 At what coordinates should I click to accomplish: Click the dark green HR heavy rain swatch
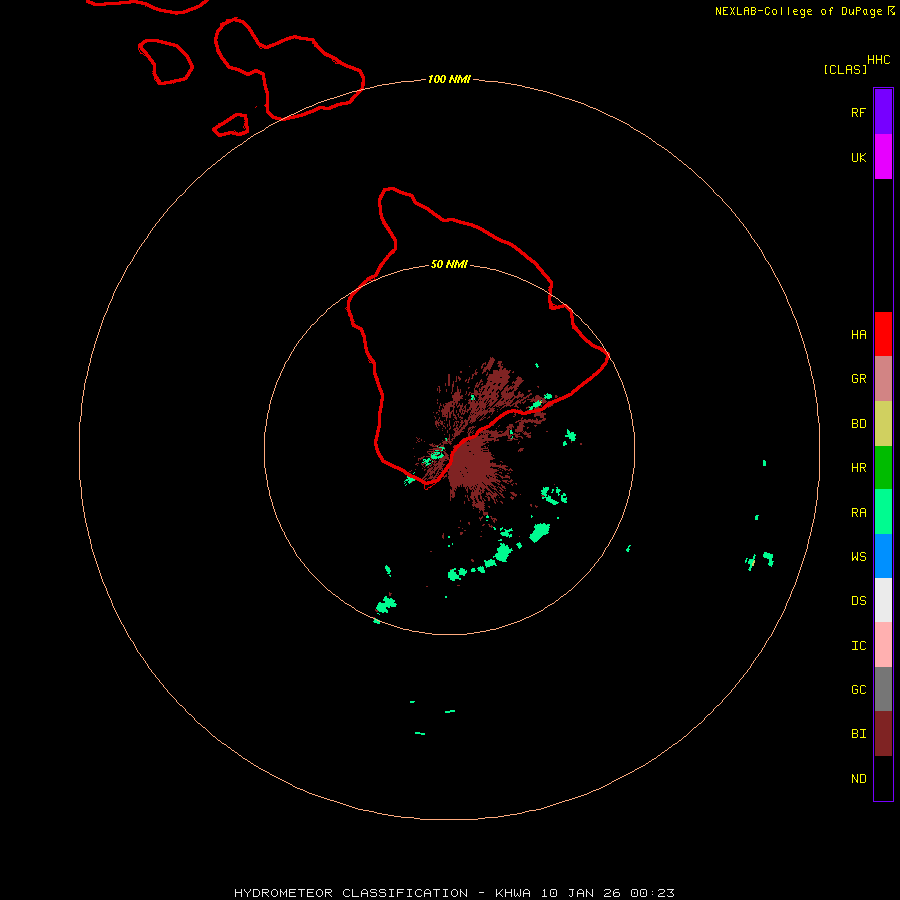coord(883,468)
